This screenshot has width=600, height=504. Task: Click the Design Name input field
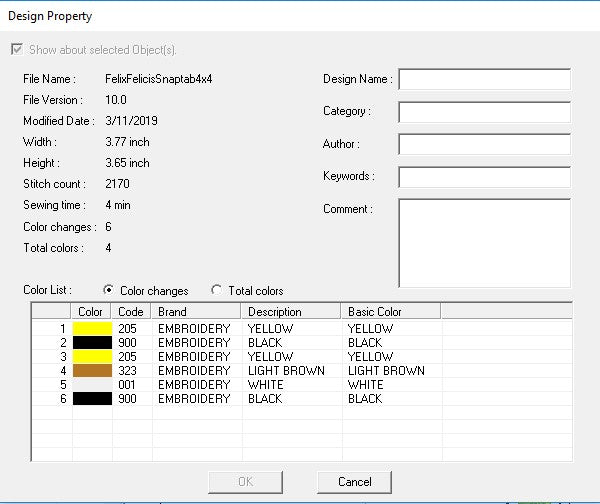(x=484, y=79)
